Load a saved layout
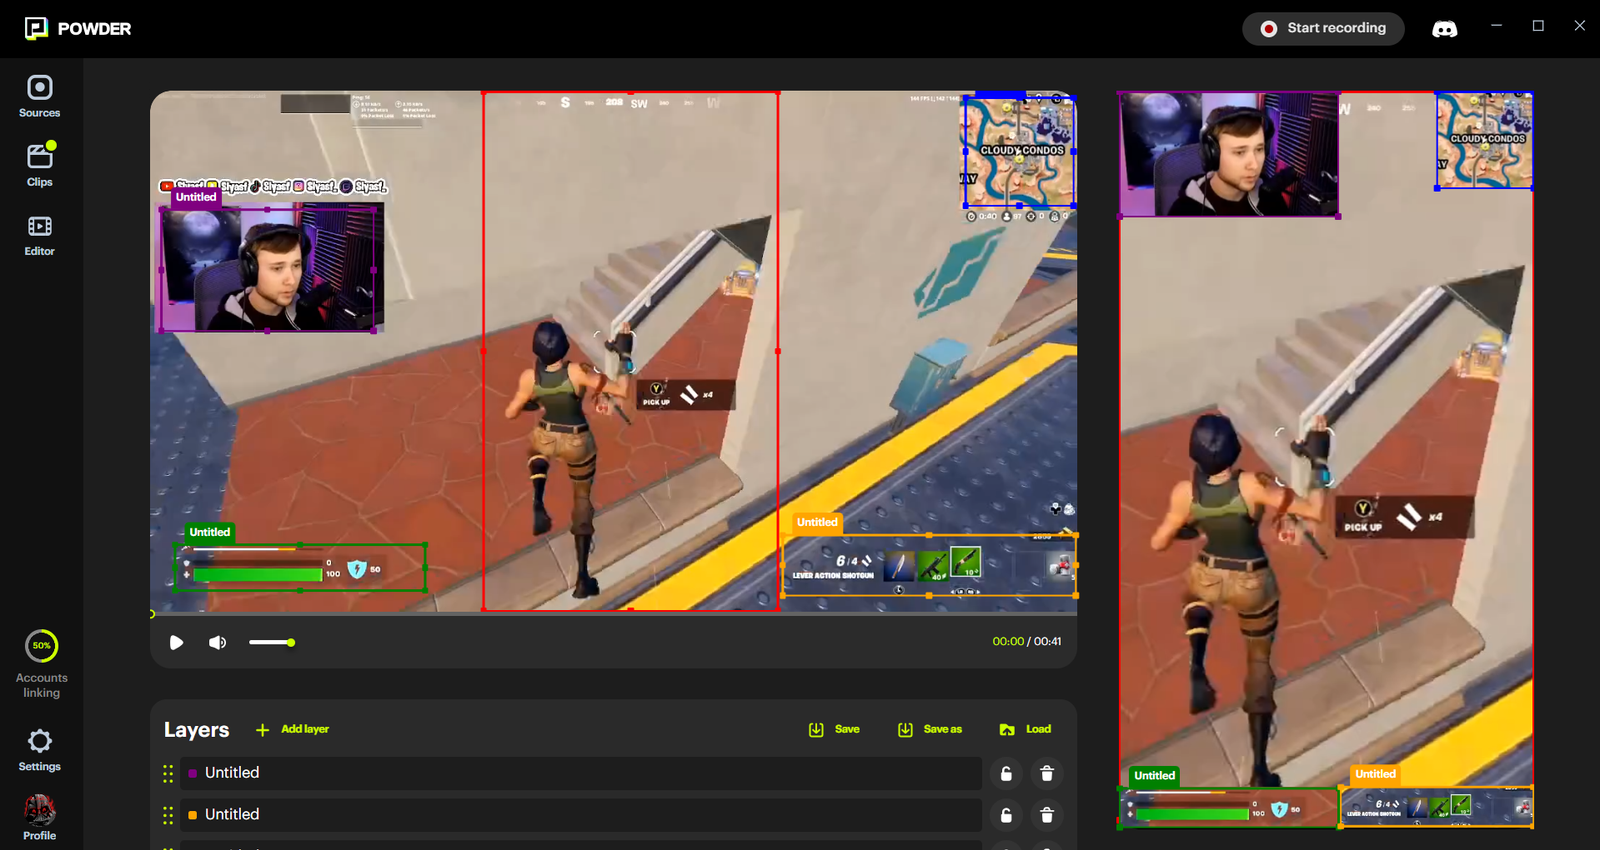The image size is (1600, 850). [x=1025, y=729]
